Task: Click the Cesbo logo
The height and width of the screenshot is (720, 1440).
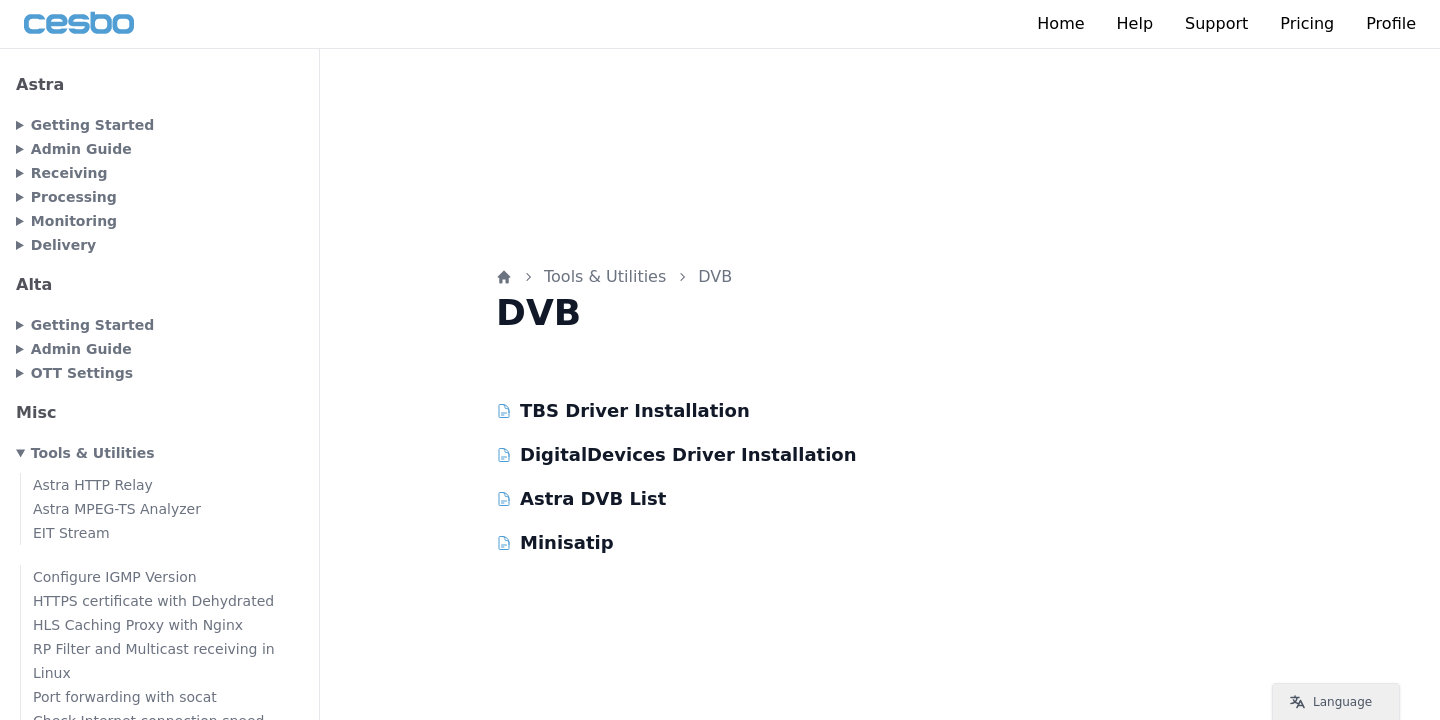Action: (x=79, y=23)
